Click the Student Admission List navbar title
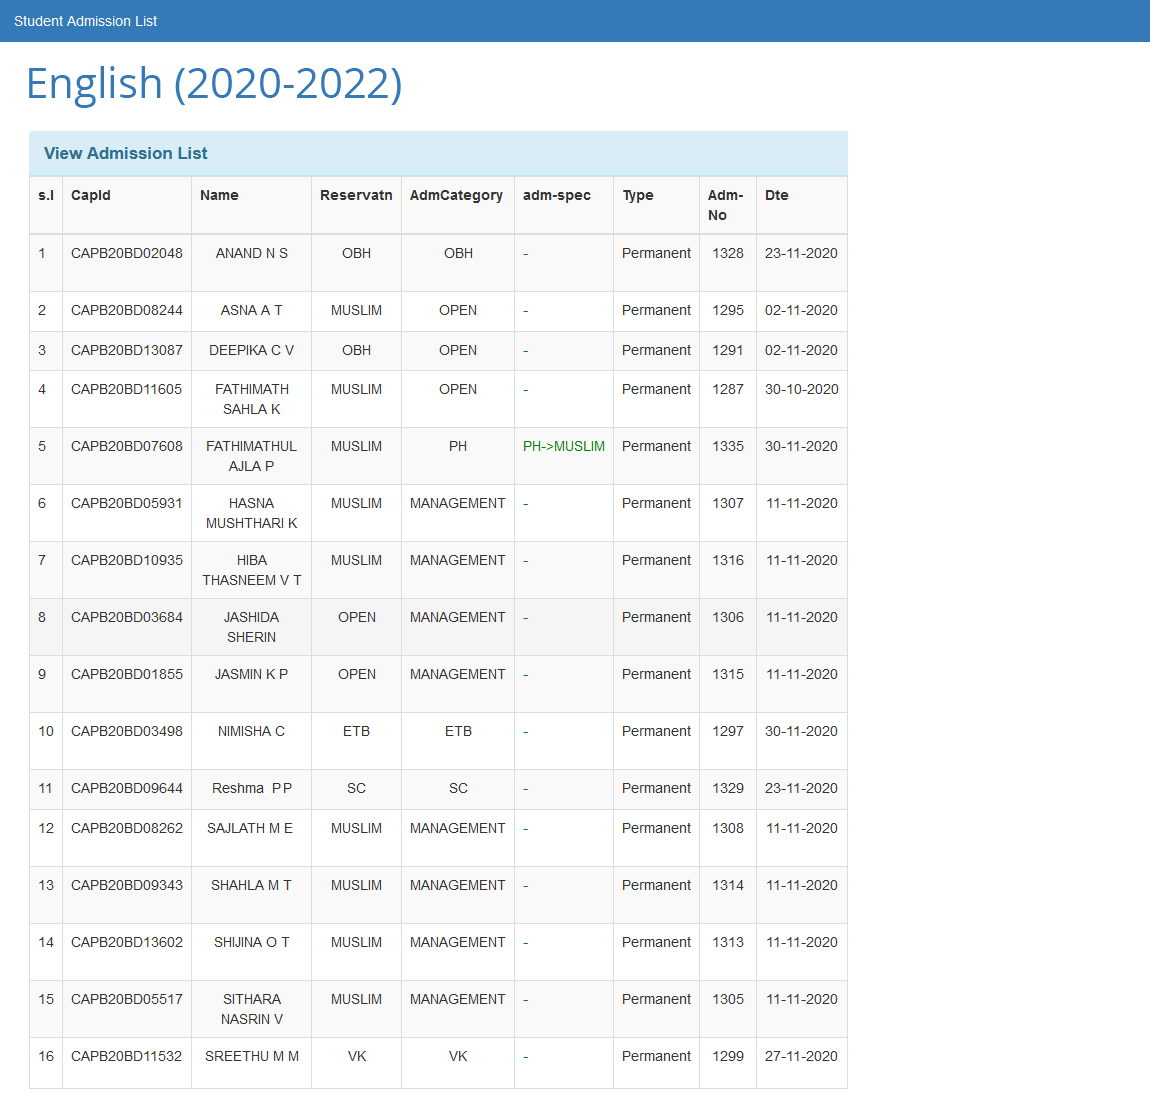 point(85,21)
